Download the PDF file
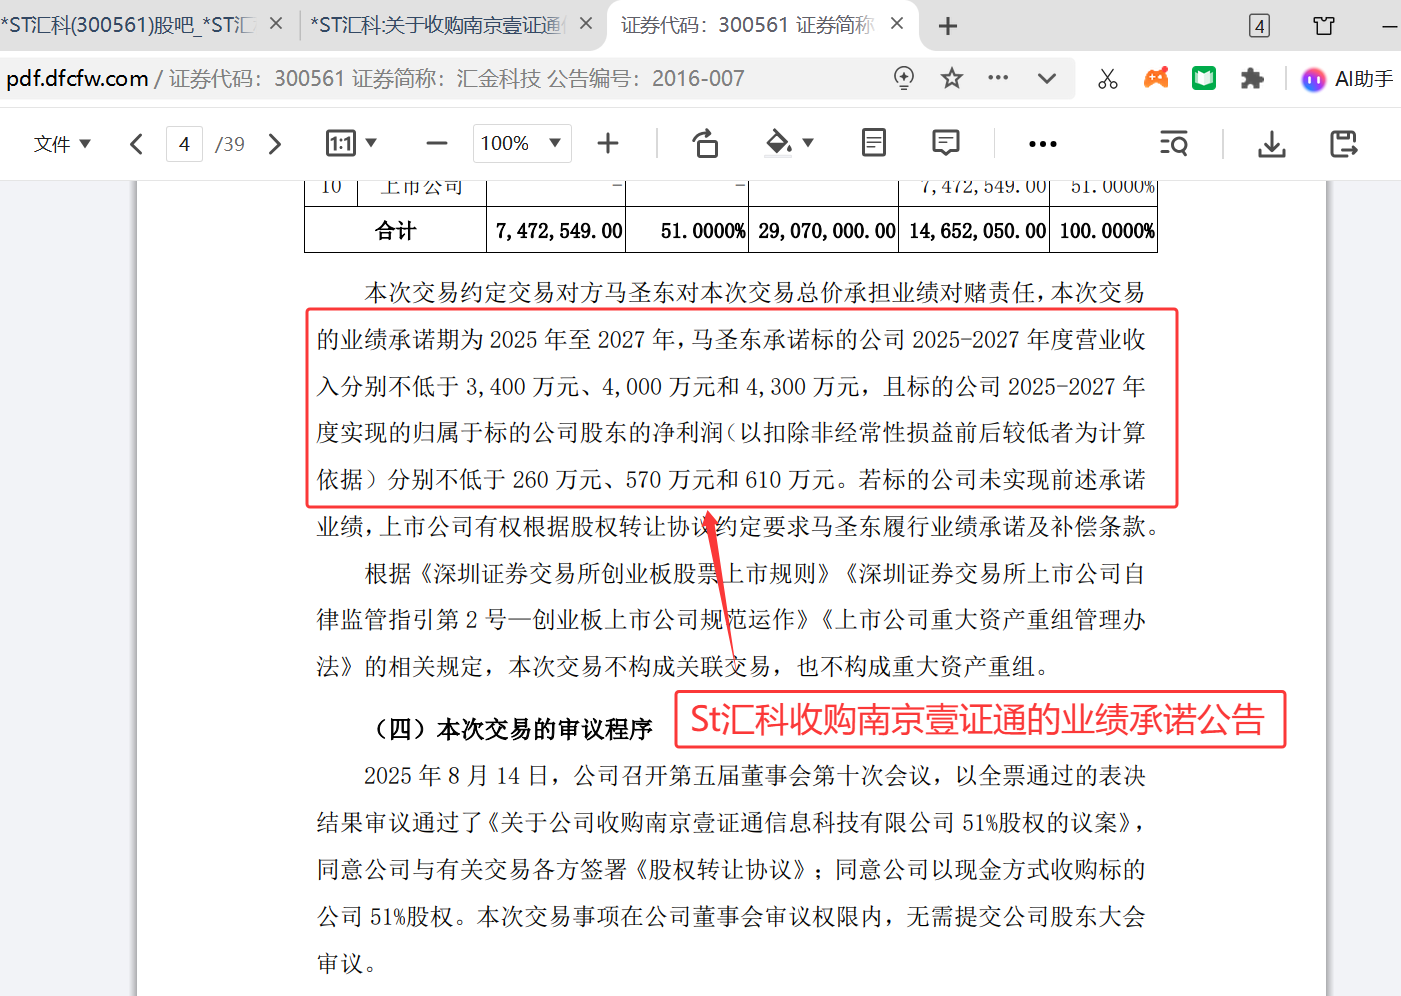The image size is (1401, 996). tap(1271, 145)
